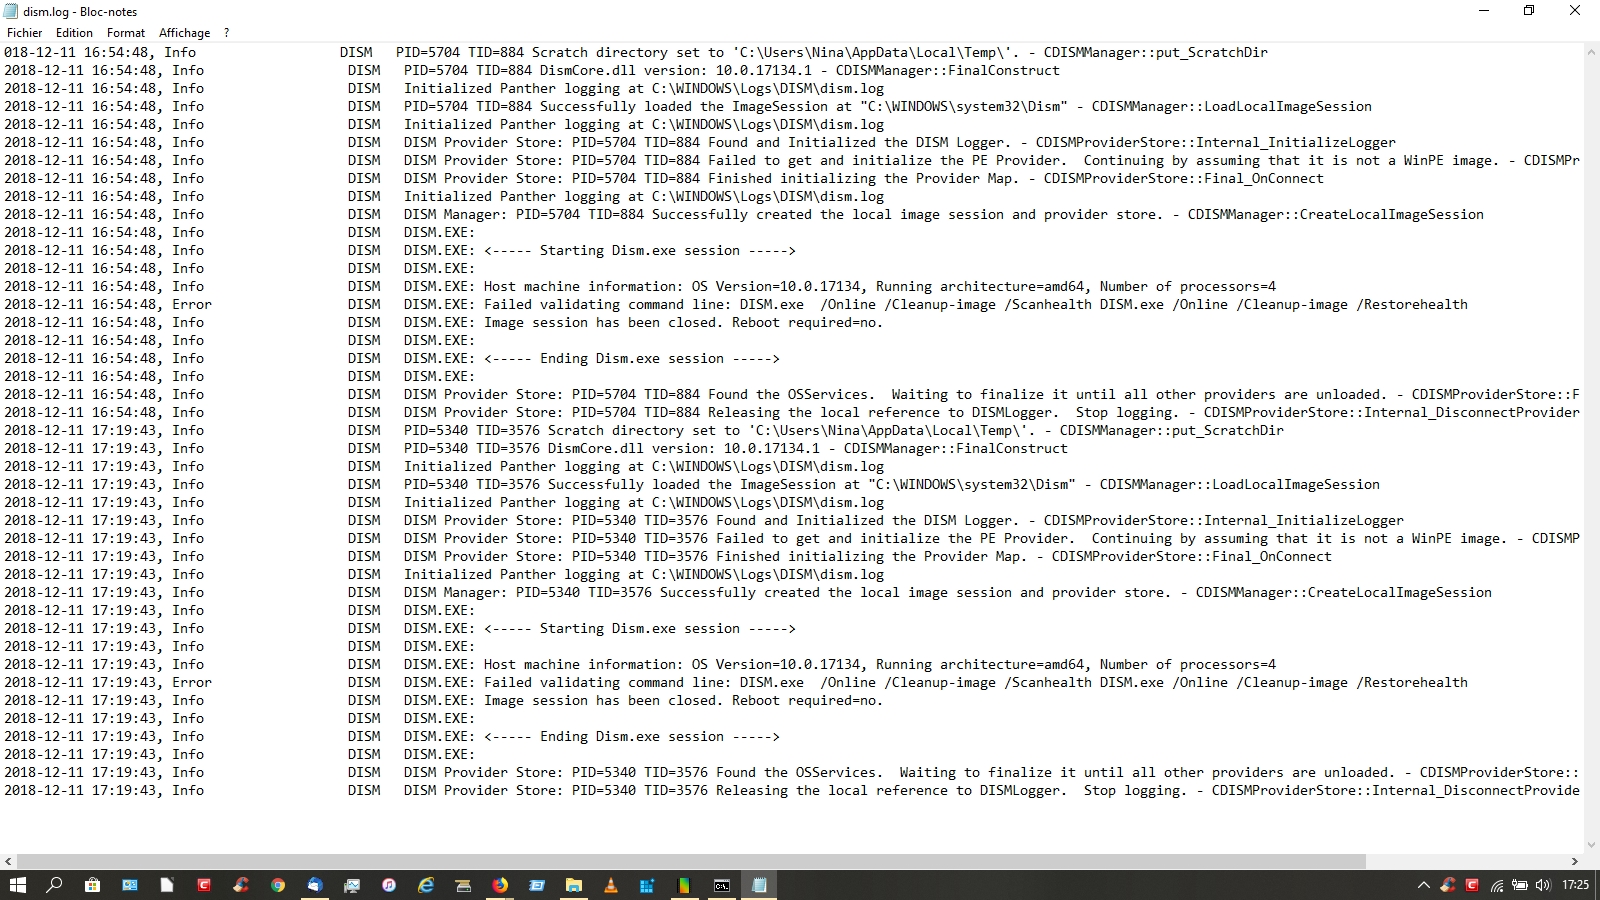Click "Ending Dism.exe session" at 16:54:48
The width and height of the screenshot is (1600, 900).
coord(632,358)
